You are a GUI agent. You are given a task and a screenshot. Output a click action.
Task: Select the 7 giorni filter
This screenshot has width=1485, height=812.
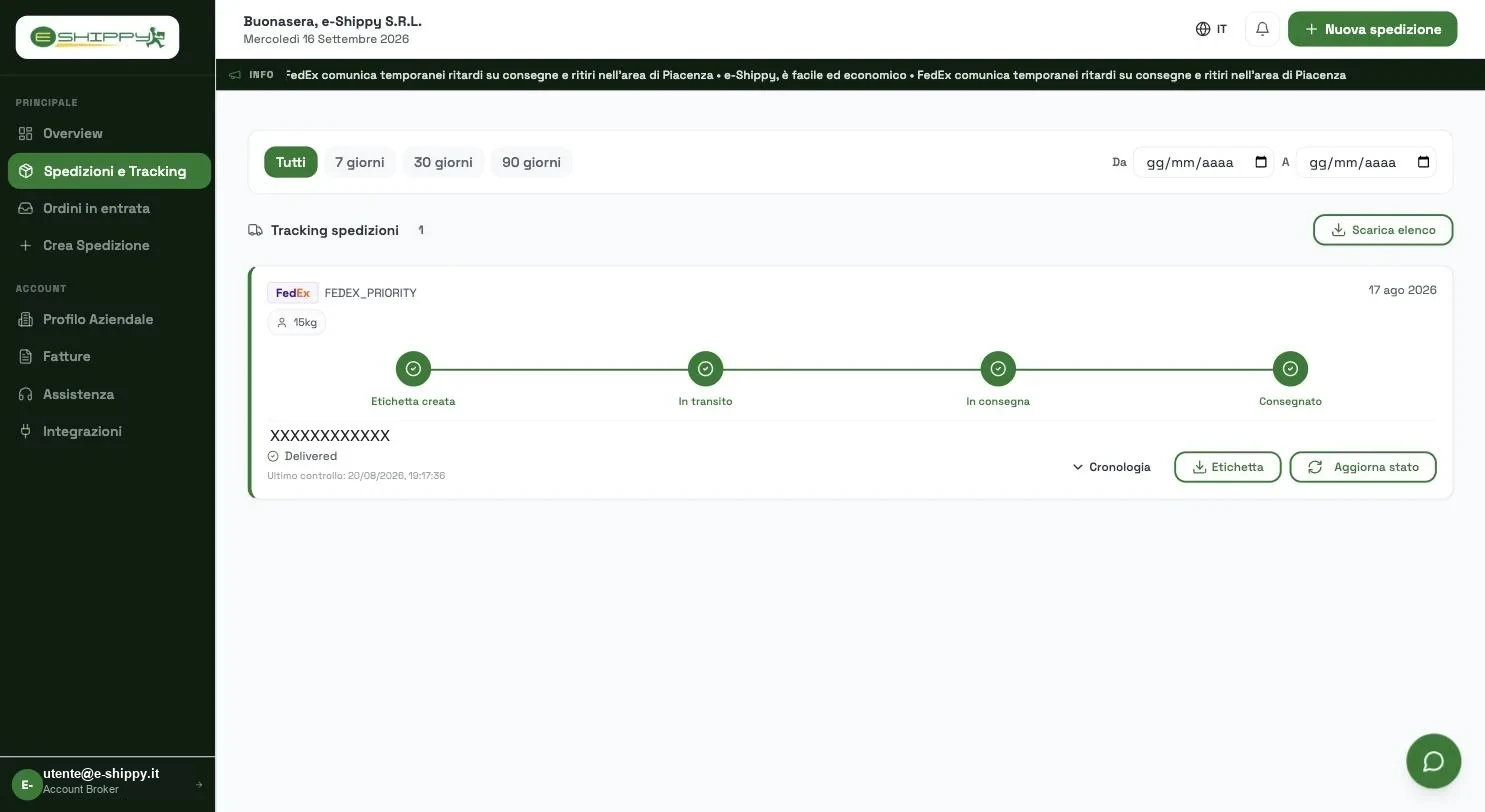[x=360, y=162]
